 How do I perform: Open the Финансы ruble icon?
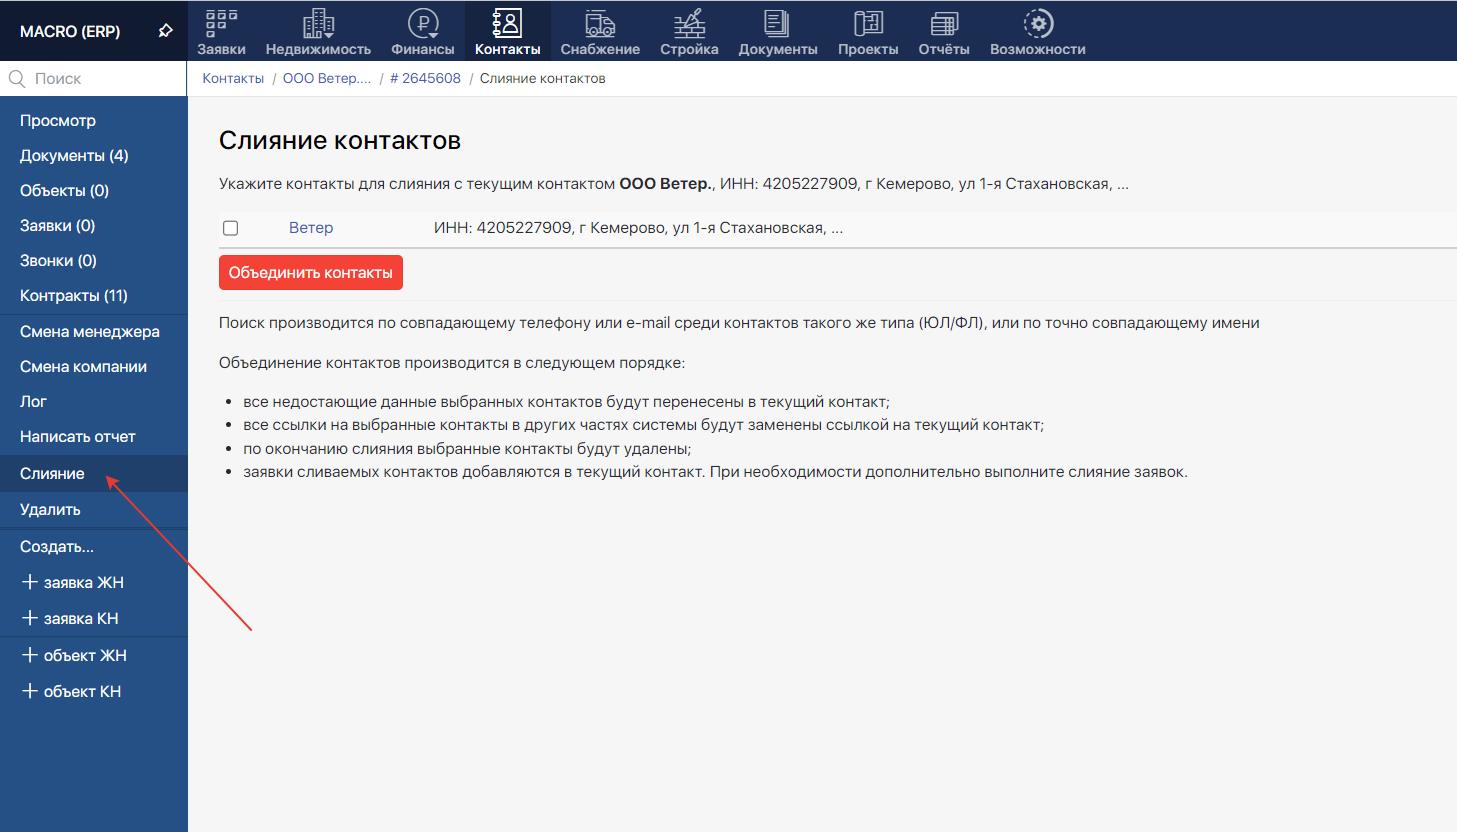click(422, 23)
